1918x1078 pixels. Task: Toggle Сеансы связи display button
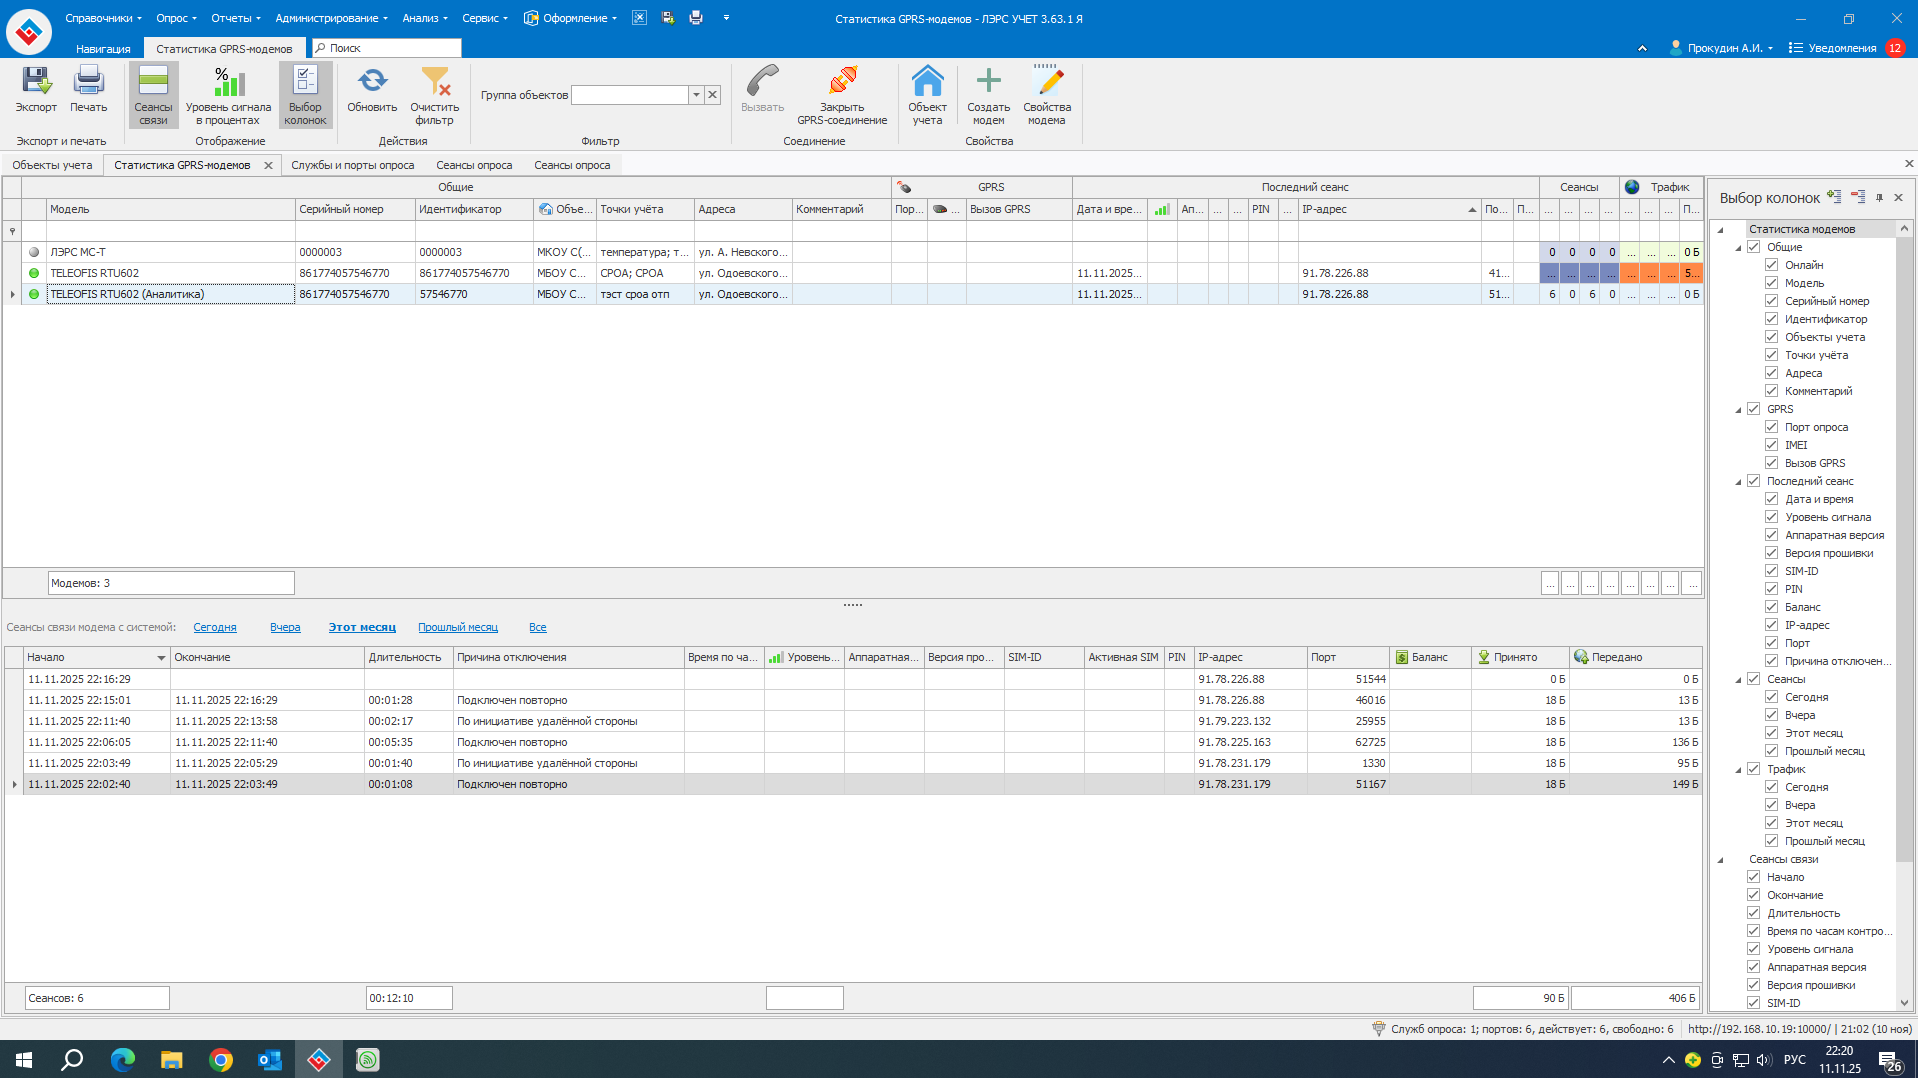153,95
